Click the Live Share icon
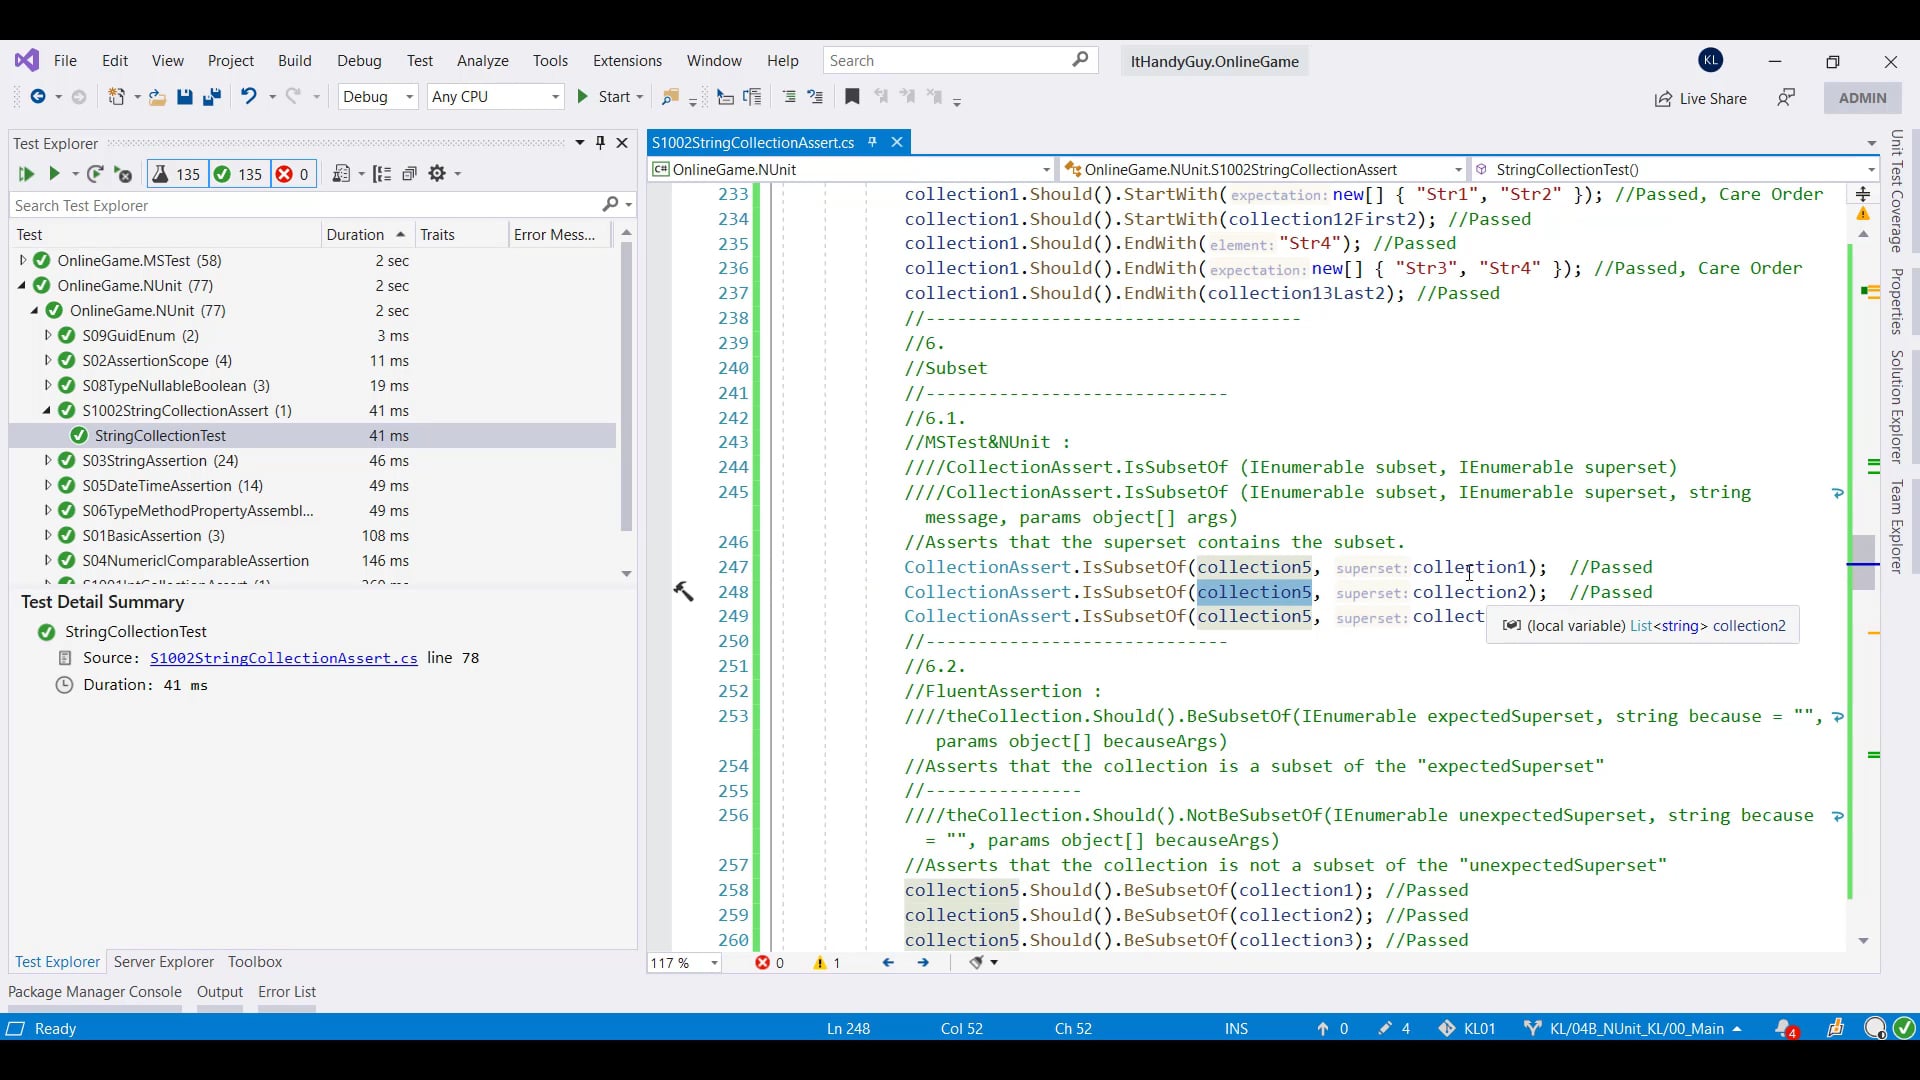 click(x=1663, y=98)
